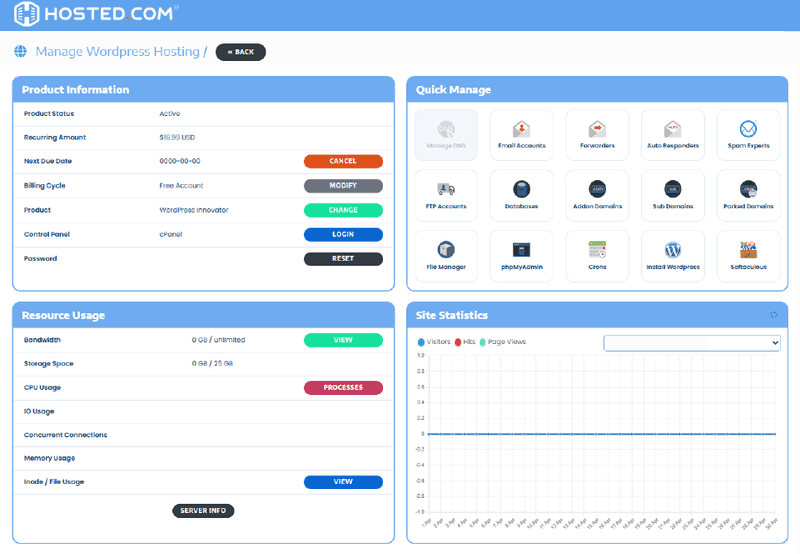Click the Hosted.com logo
This screenshot has height=554, width=800.
95,14
